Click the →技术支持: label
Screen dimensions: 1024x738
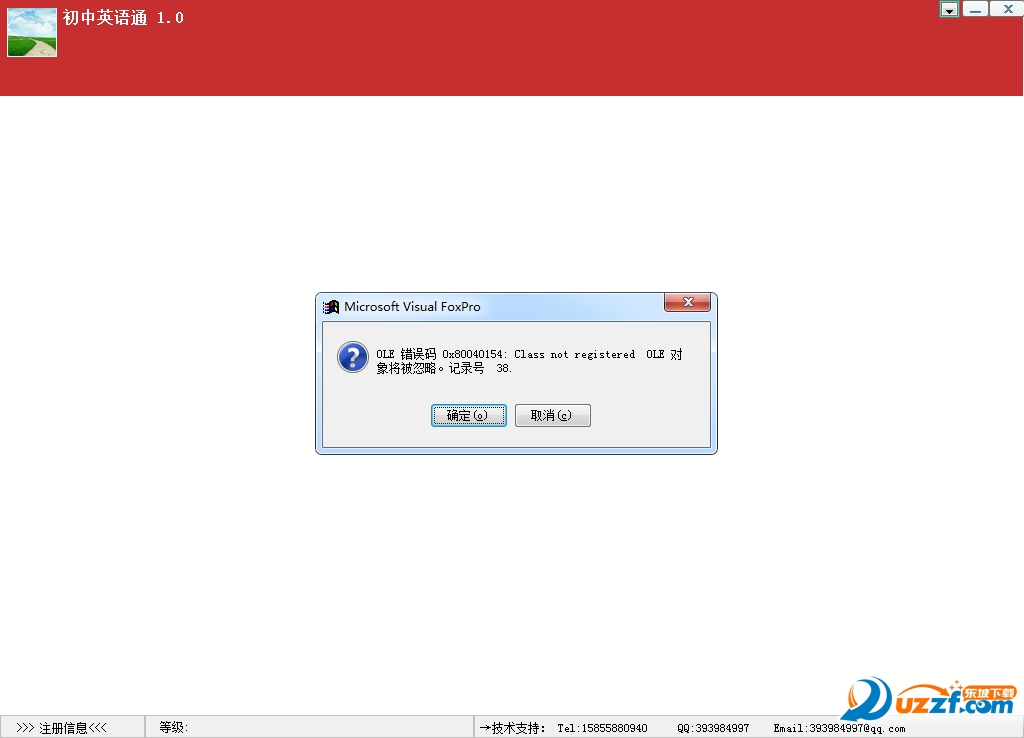[513, 728]
